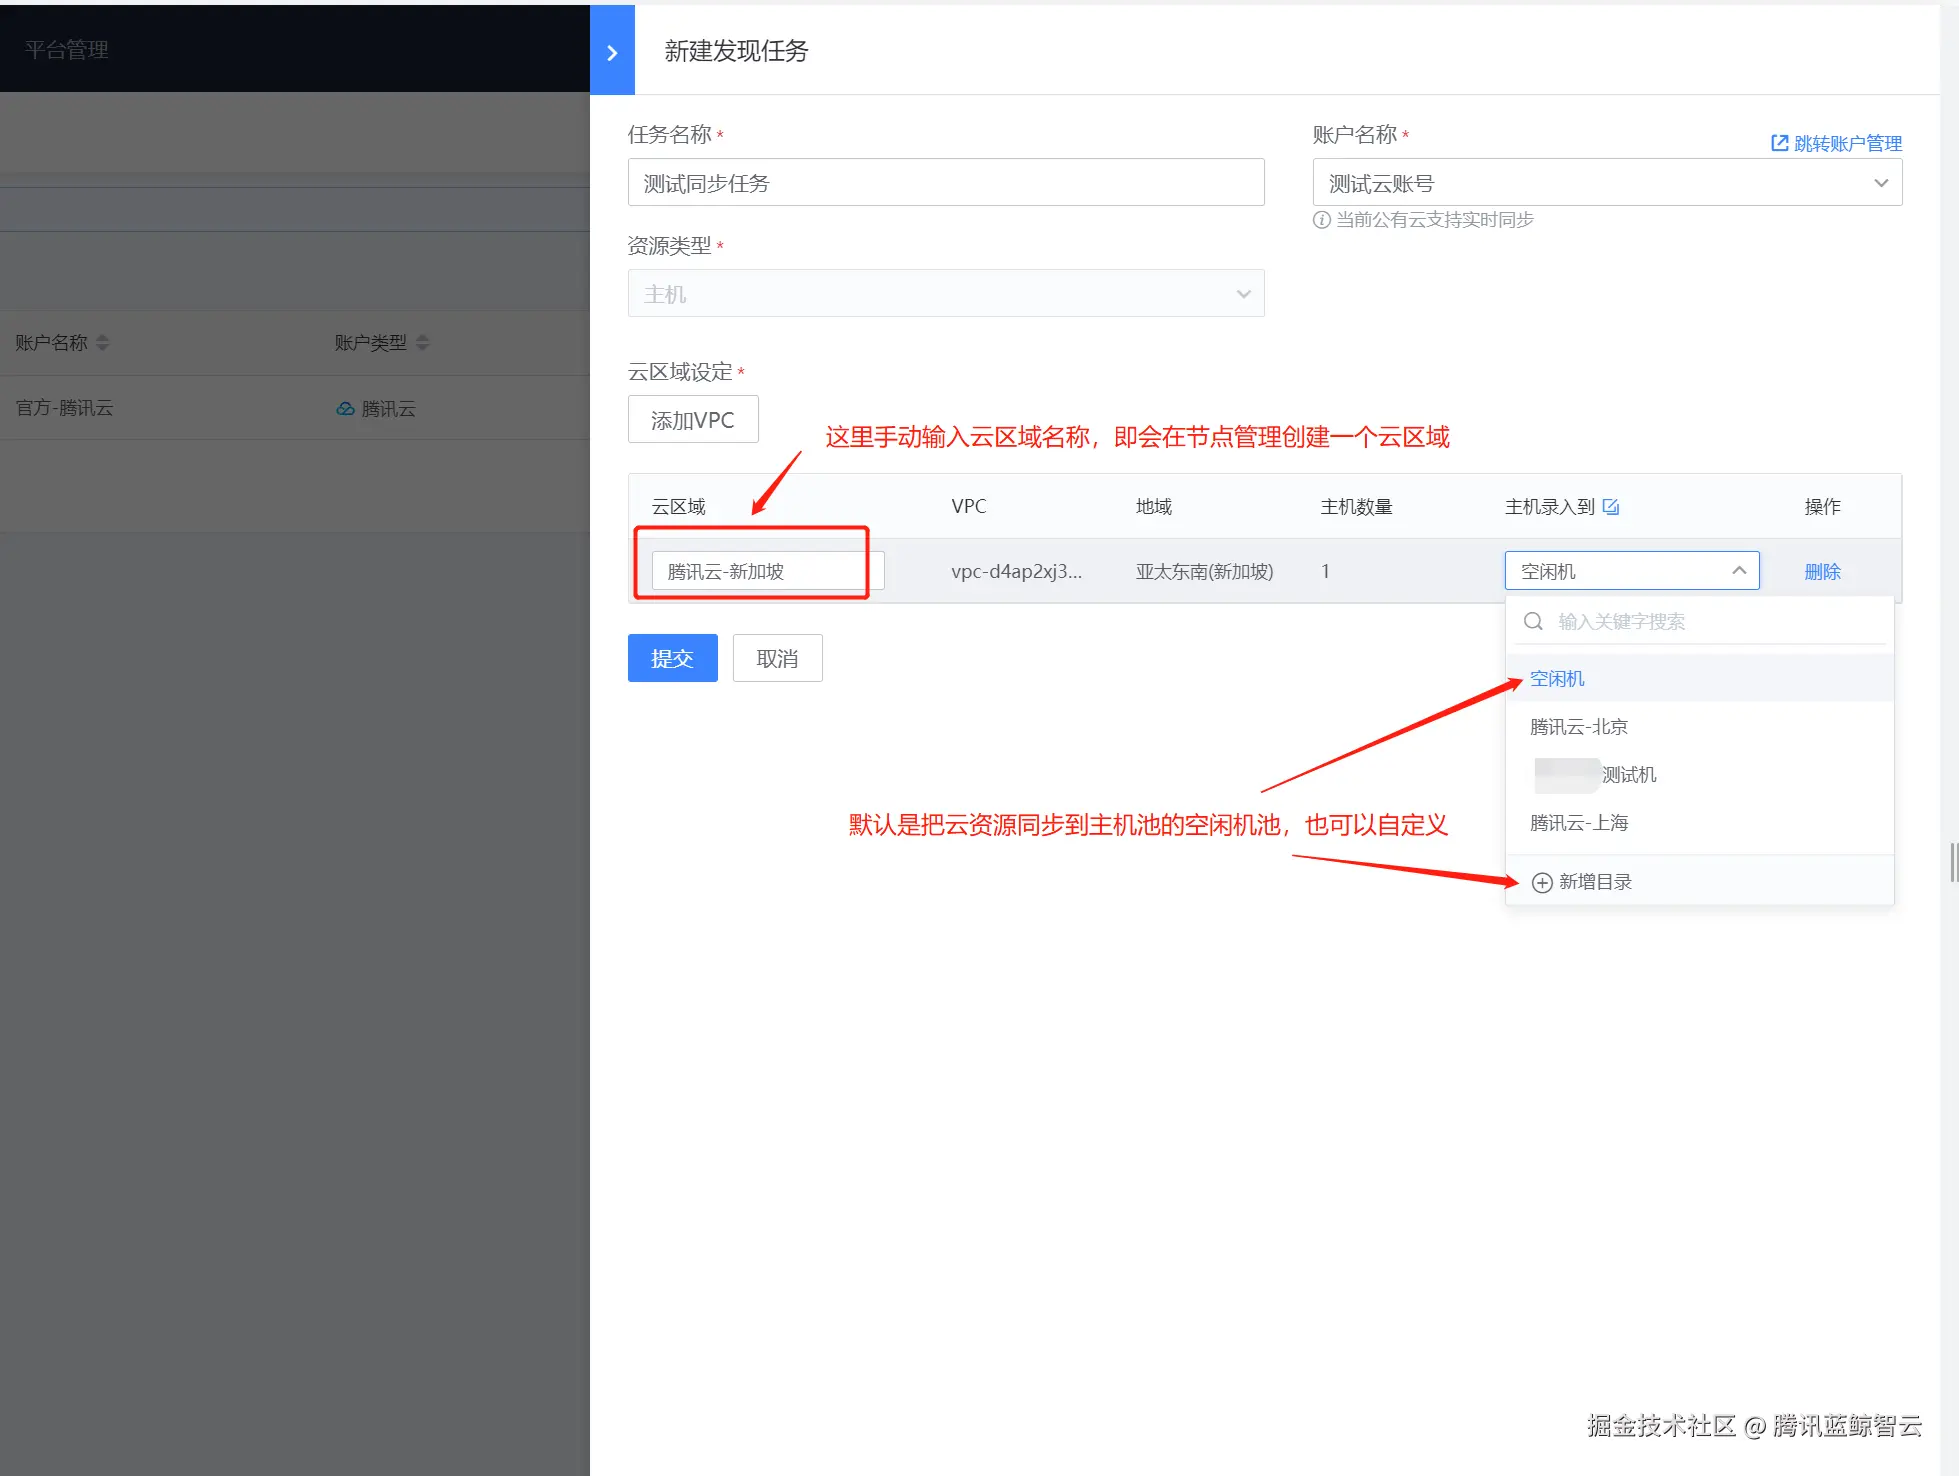Screen dimensions: 1959x1476
Task: Click the sort icon next to 账户类型 column
Action: pos(423,343)
